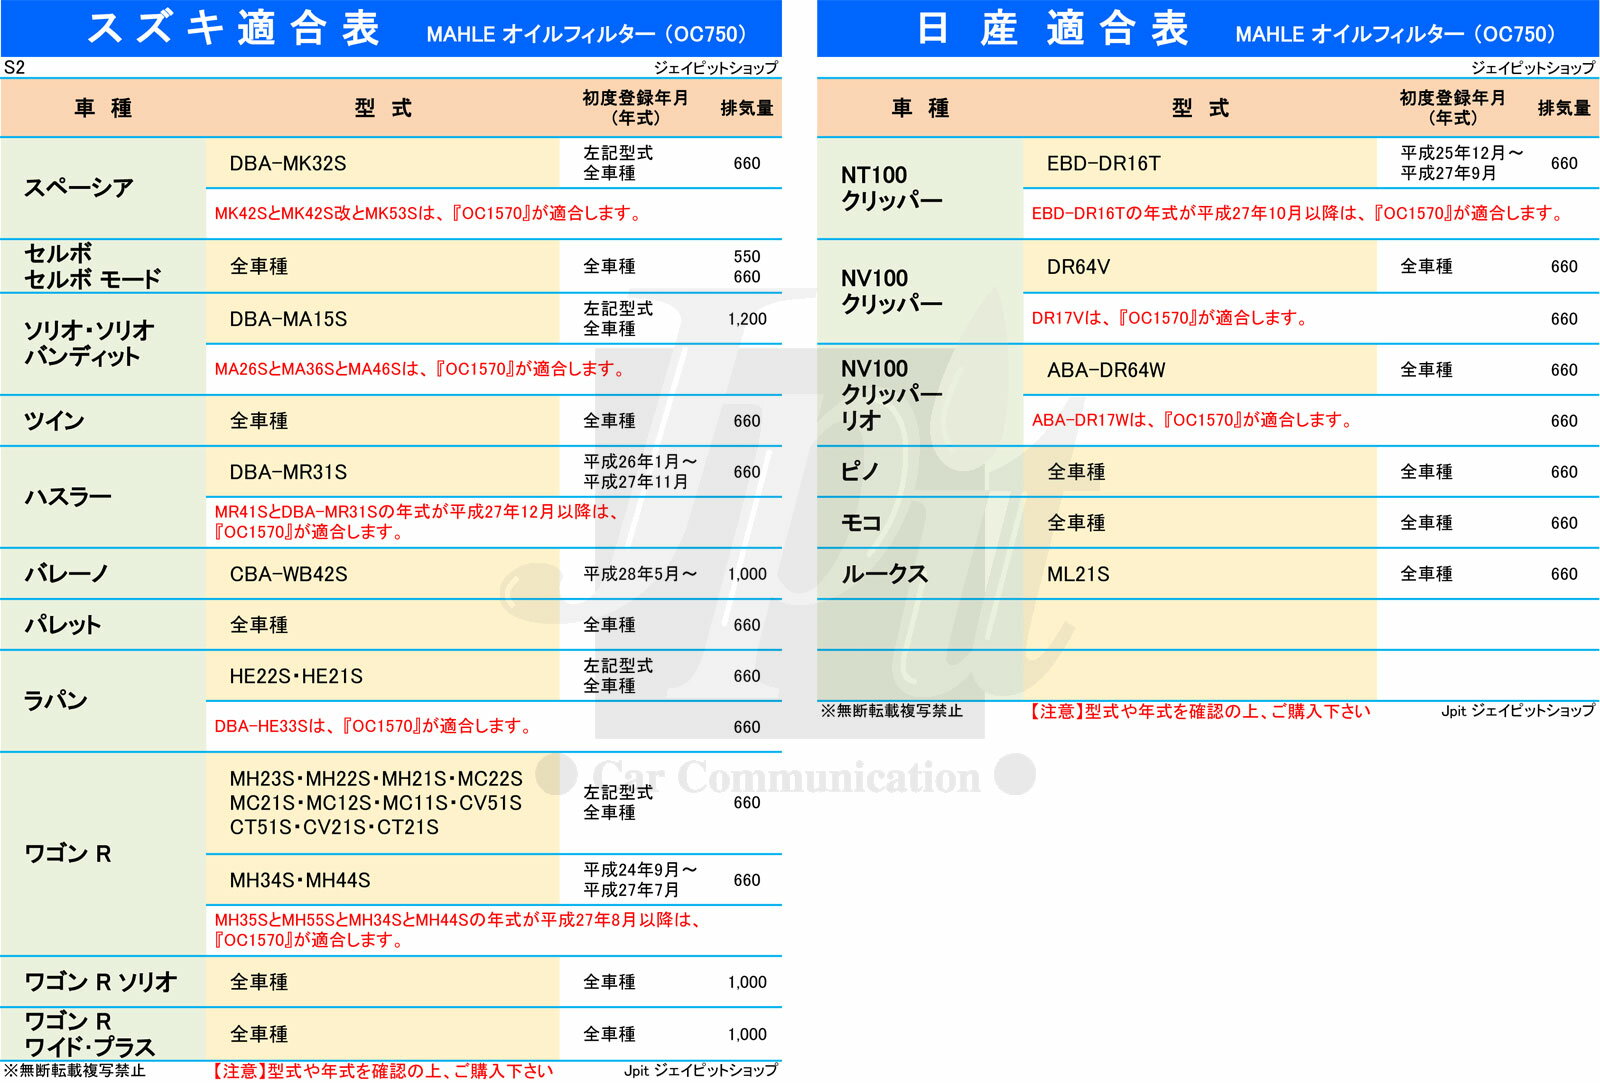This screenshot has width=1600, height=1083.
Task: Click the CBA-WB42S model code
Action: click(x=288, y=574)
